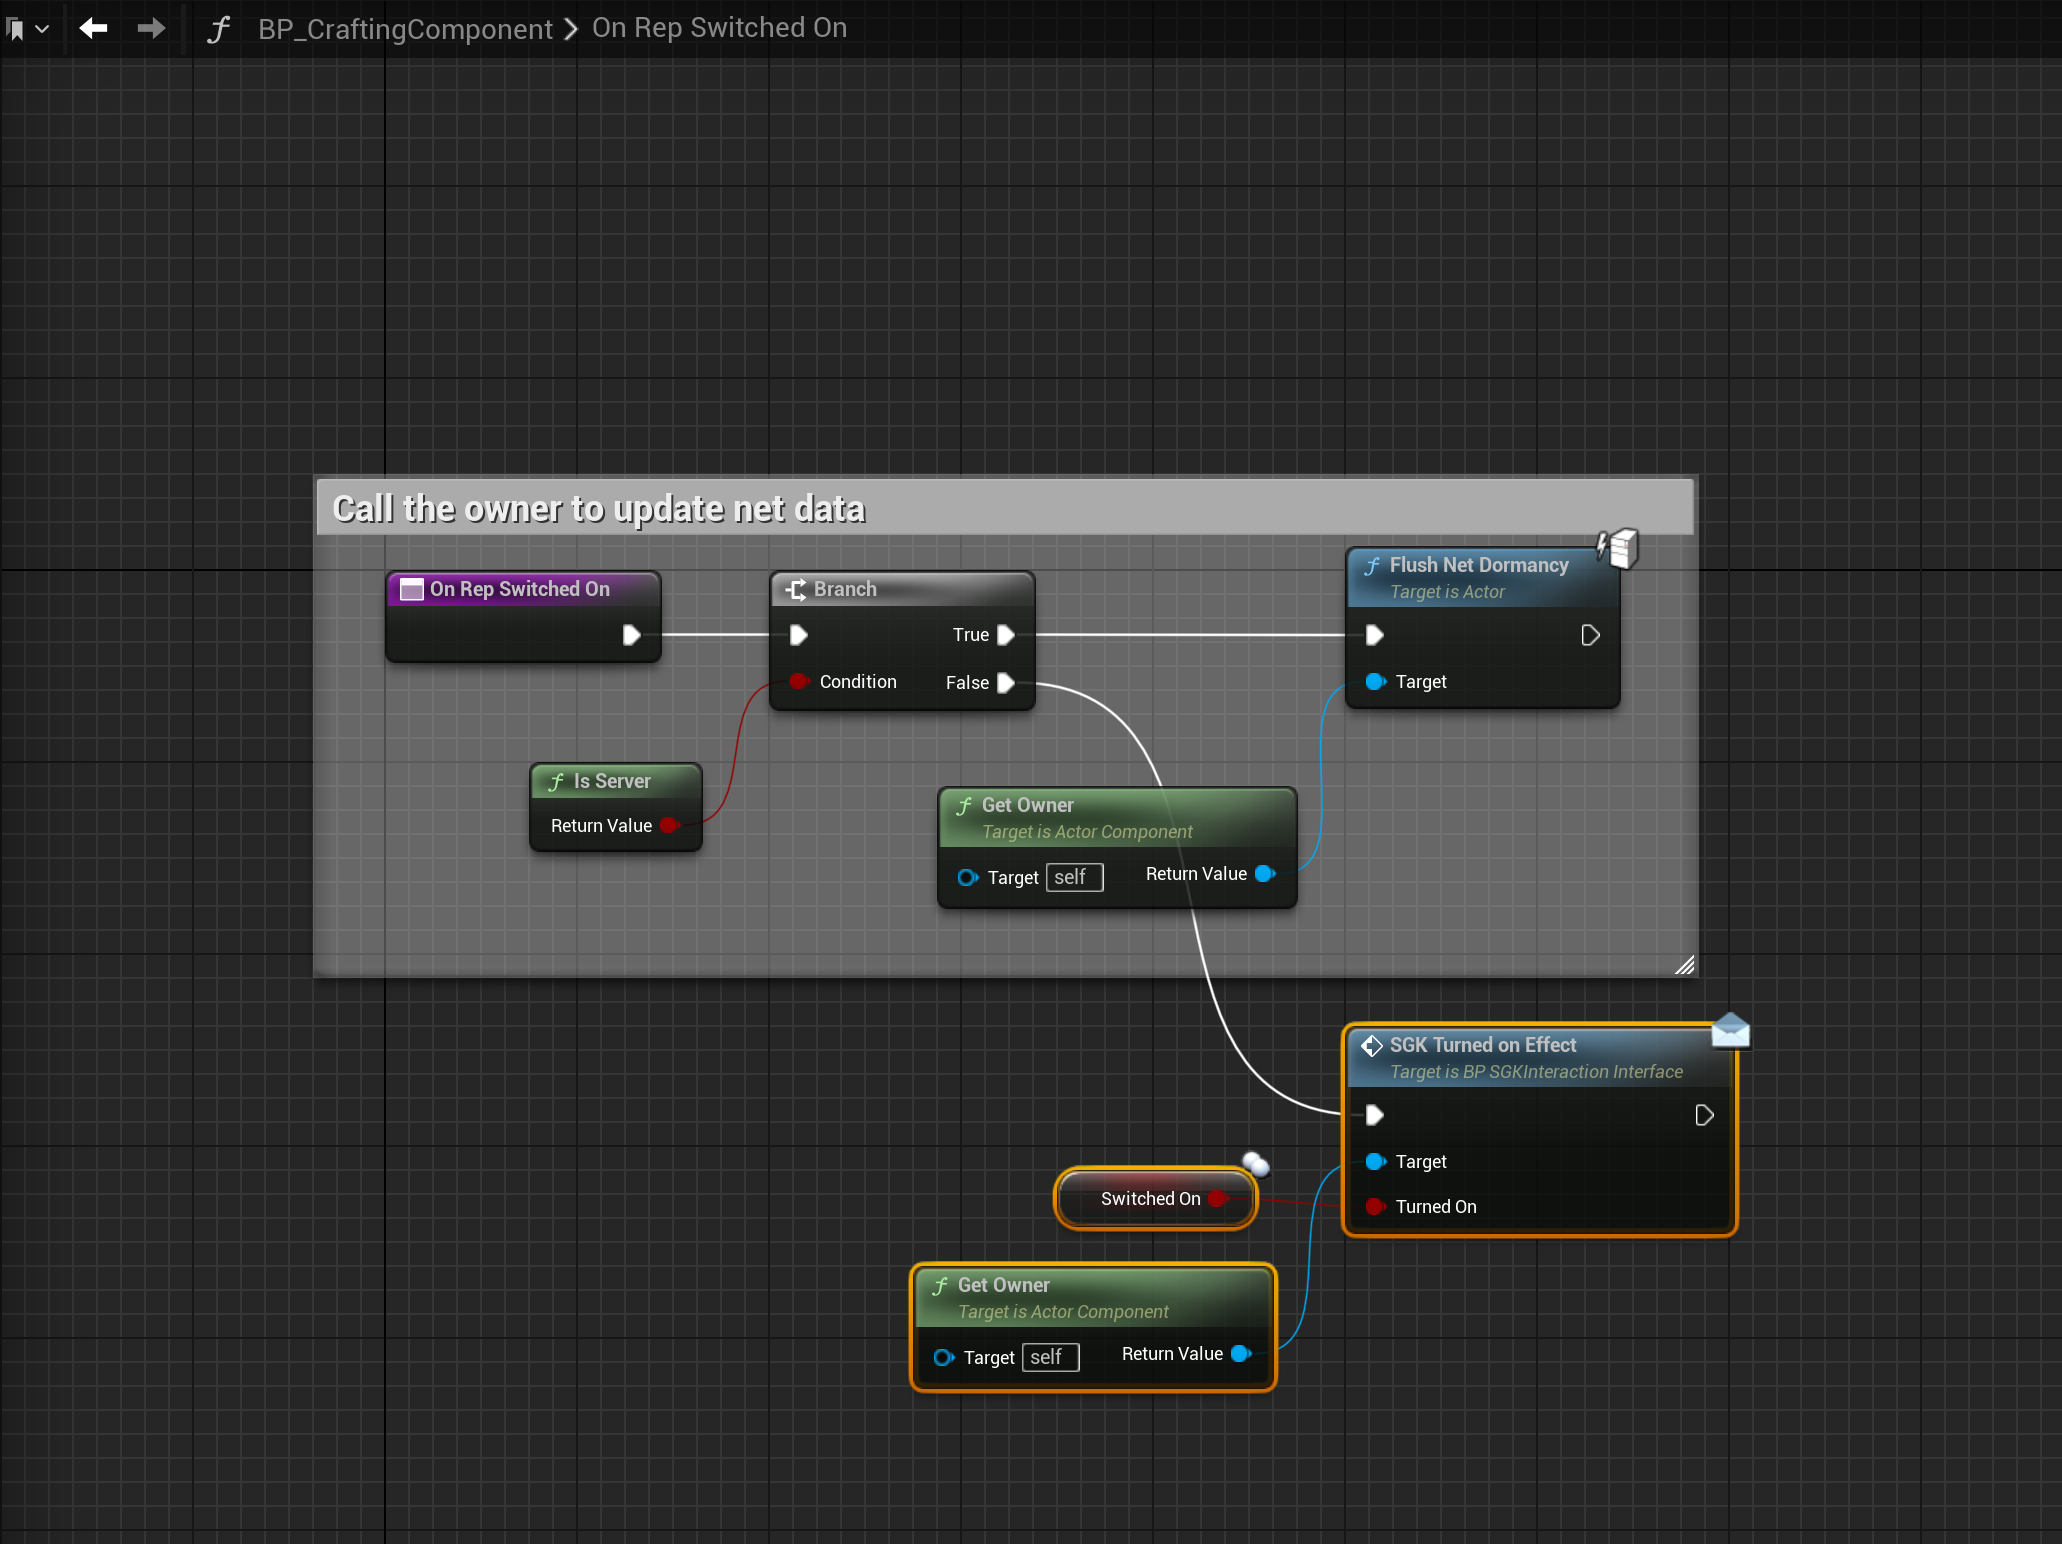Click the Branch node header icon

coord(796,589)
